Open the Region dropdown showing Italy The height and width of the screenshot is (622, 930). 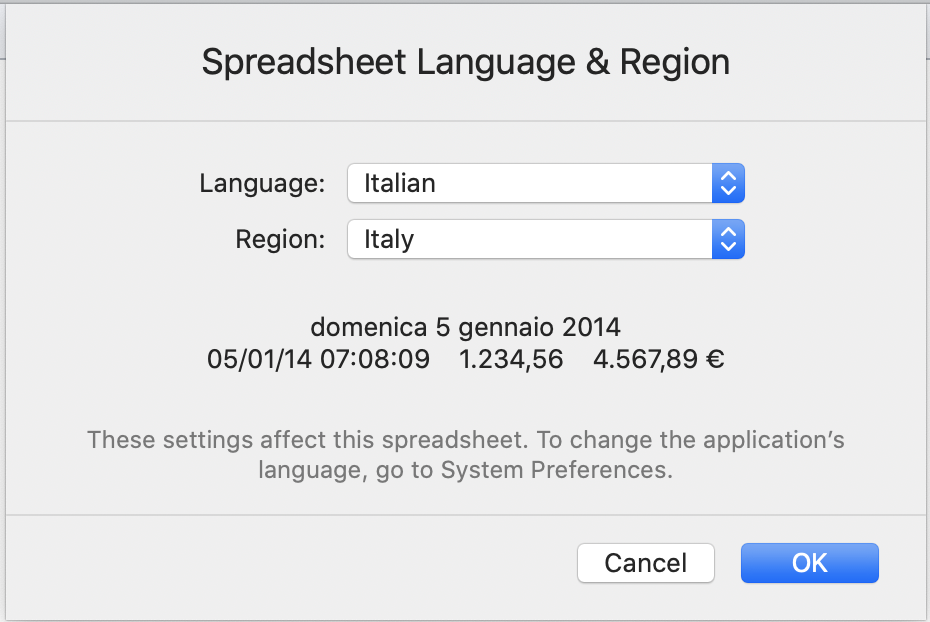[x=530, y=240]
